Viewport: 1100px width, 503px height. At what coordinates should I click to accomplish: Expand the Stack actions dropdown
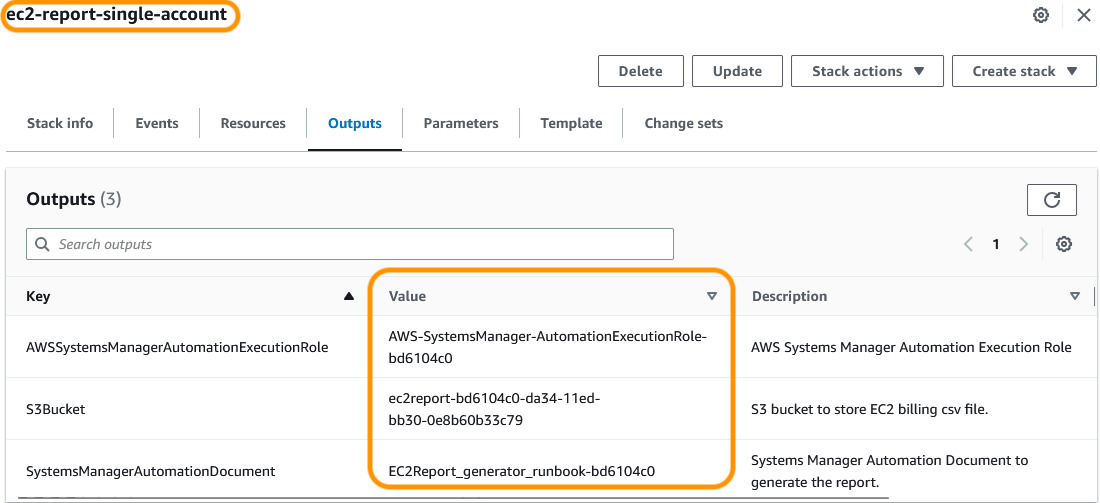tap(867, 72)
